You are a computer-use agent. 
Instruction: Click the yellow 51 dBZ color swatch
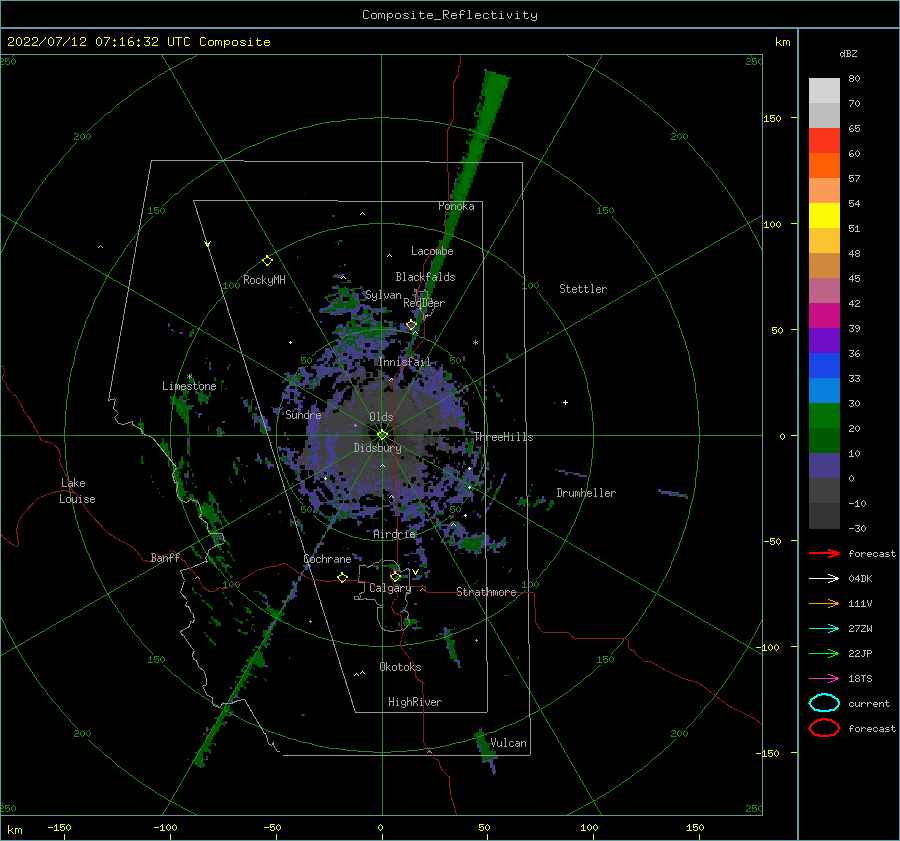pyautogui.click(x=824, y=215)
